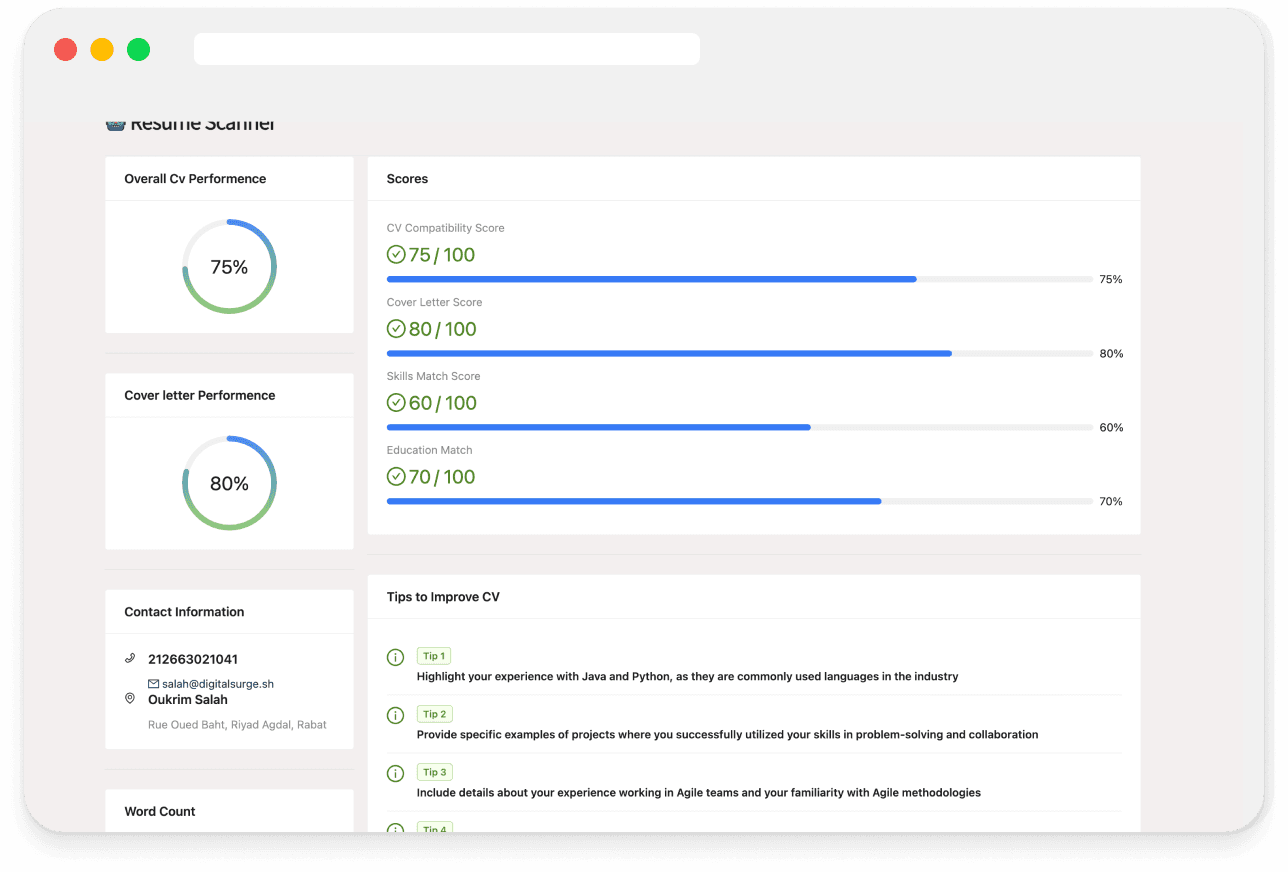This screenshot has width=1288, height=872.
Task: Click the info icon next to Tip 1
Action: (396, 657)
